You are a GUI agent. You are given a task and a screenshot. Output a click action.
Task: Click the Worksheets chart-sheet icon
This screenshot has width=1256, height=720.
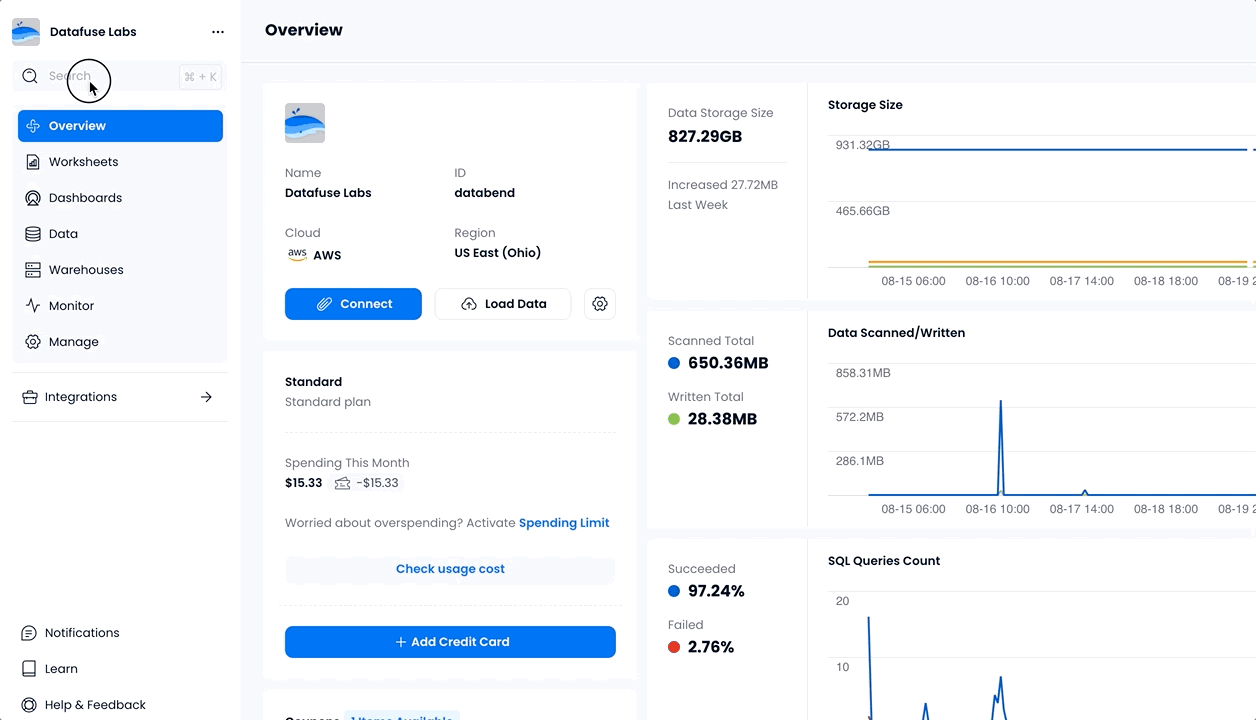(x=33, y=162)
